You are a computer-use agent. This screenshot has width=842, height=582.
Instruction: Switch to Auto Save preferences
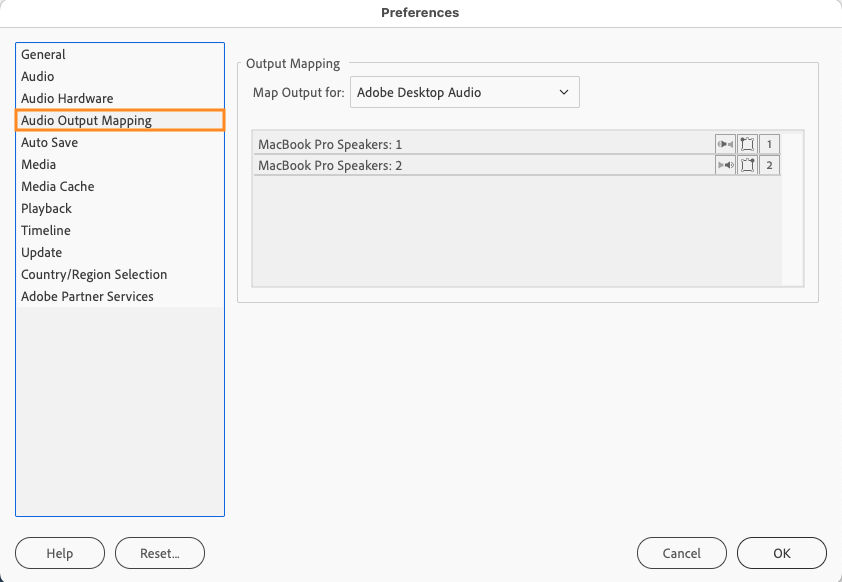[49, 142]
